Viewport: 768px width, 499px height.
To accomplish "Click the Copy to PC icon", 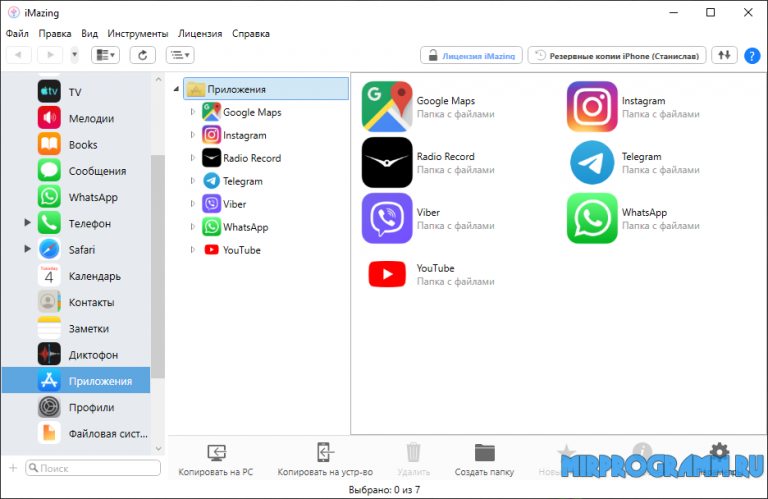I will click(x=215, y=452).
